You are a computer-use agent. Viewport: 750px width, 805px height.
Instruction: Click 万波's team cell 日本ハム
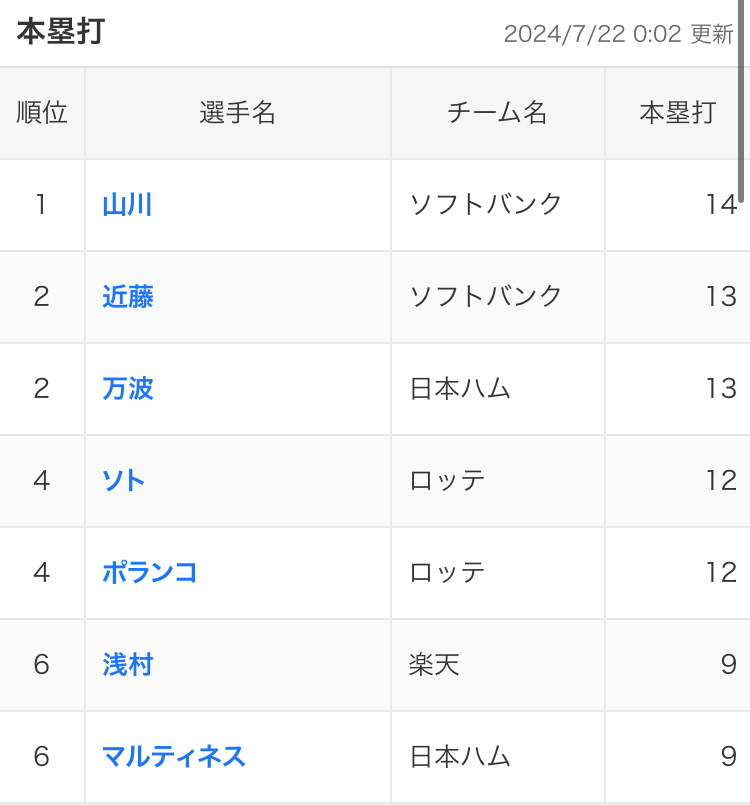[x=460, y=389]
